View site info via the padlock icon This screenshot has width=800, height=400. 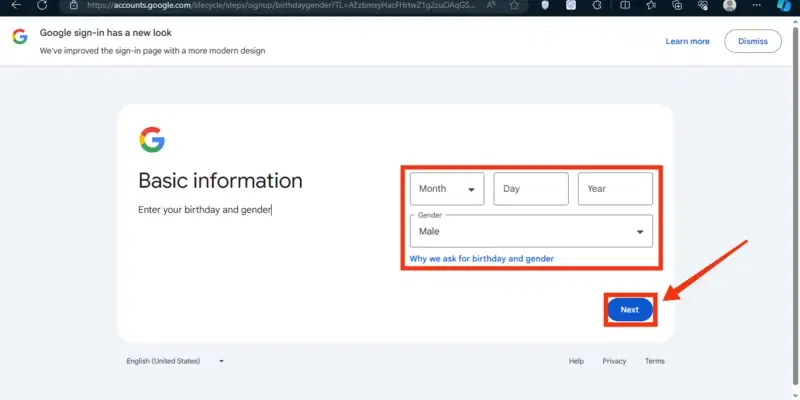pos(74,5)
